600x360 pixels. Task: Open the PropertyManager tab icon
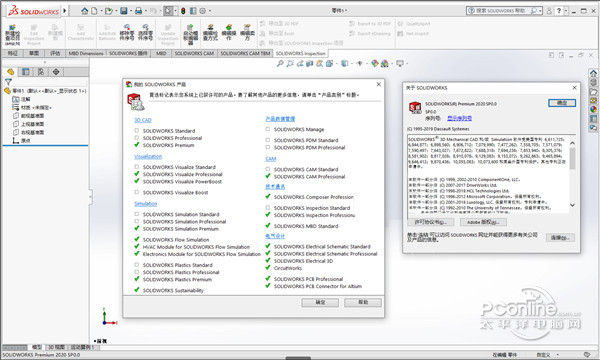coord(26,72)
